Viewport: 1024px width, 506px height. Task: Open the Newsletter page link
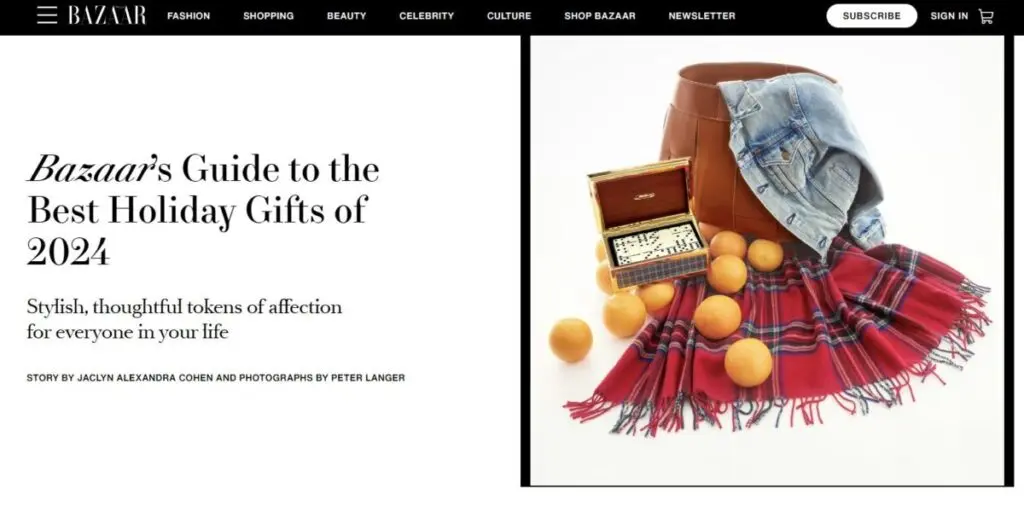(x=701, y=16)
